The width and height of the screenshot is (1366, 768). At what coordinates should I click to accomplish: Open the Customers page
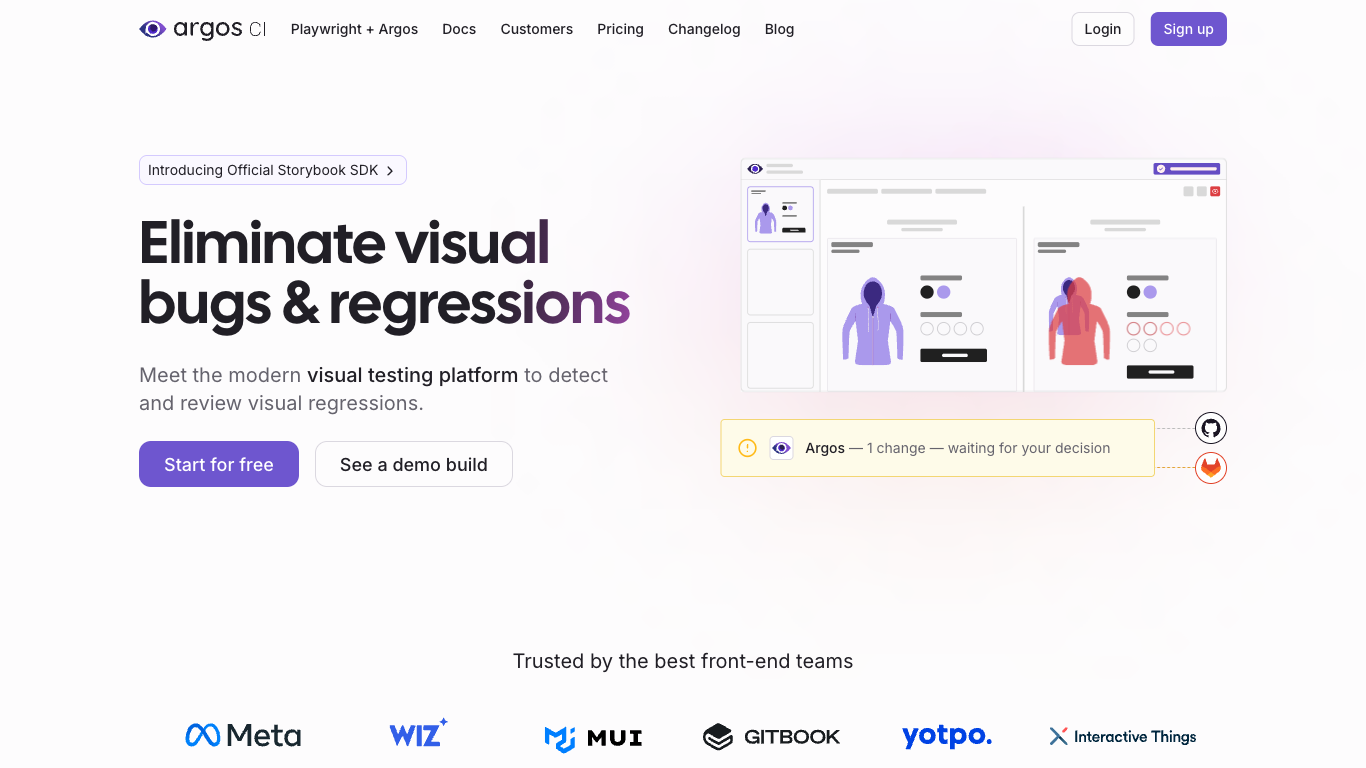point(536,29)
